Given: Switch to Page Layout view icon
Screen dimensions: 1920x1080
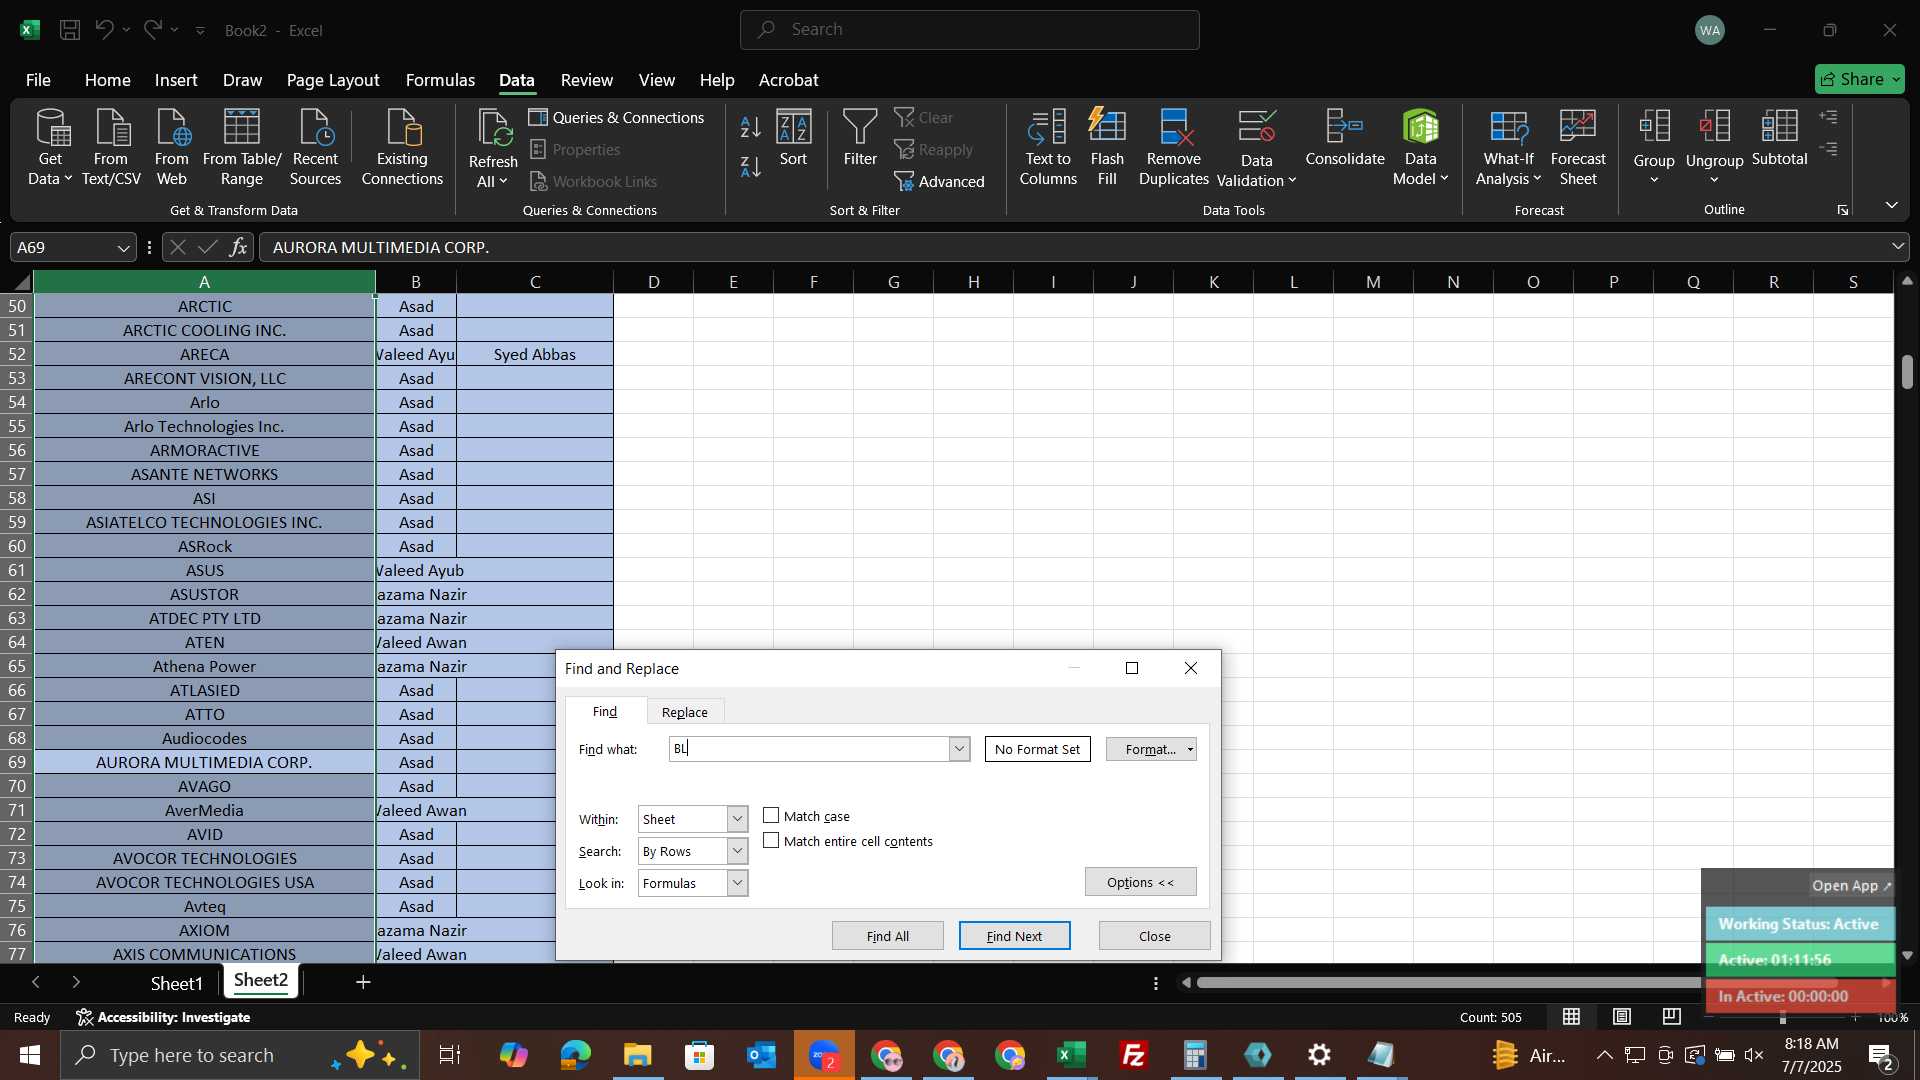Looking at the screenshot, I should coord(1622,1017).
